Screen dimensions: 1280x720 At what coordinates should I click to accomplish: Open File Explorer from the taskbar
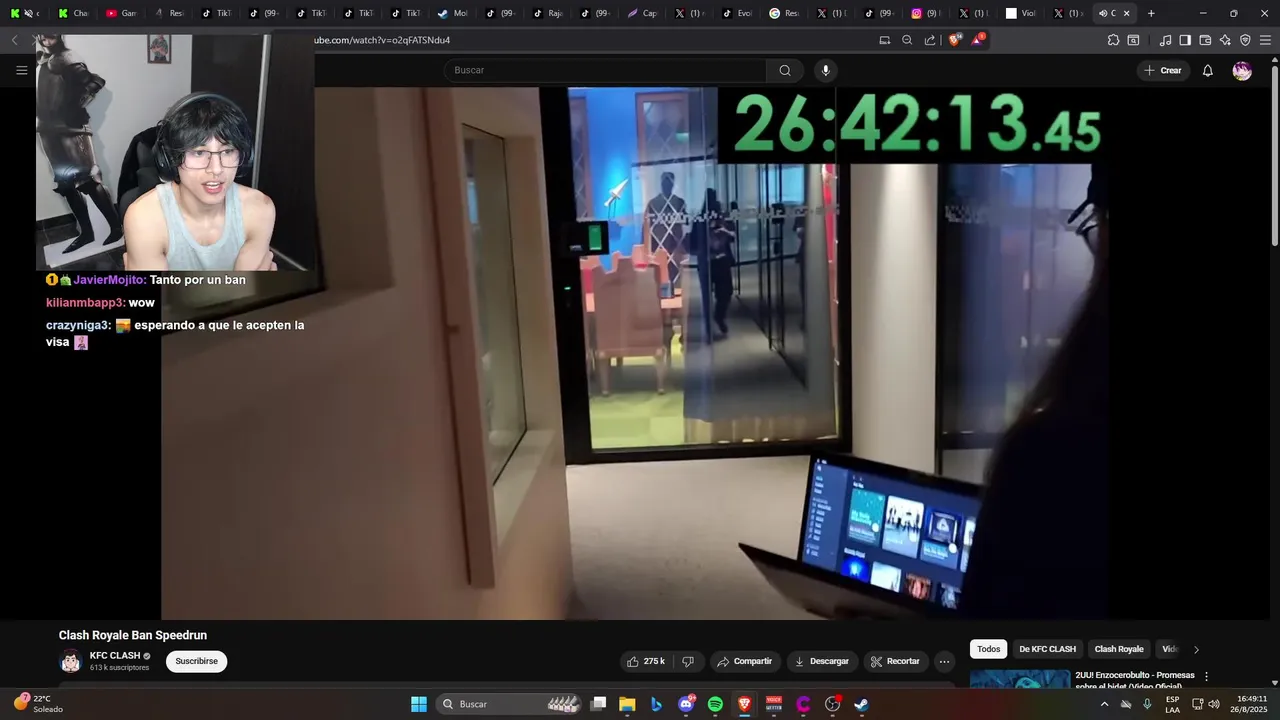tap(627, 704)
